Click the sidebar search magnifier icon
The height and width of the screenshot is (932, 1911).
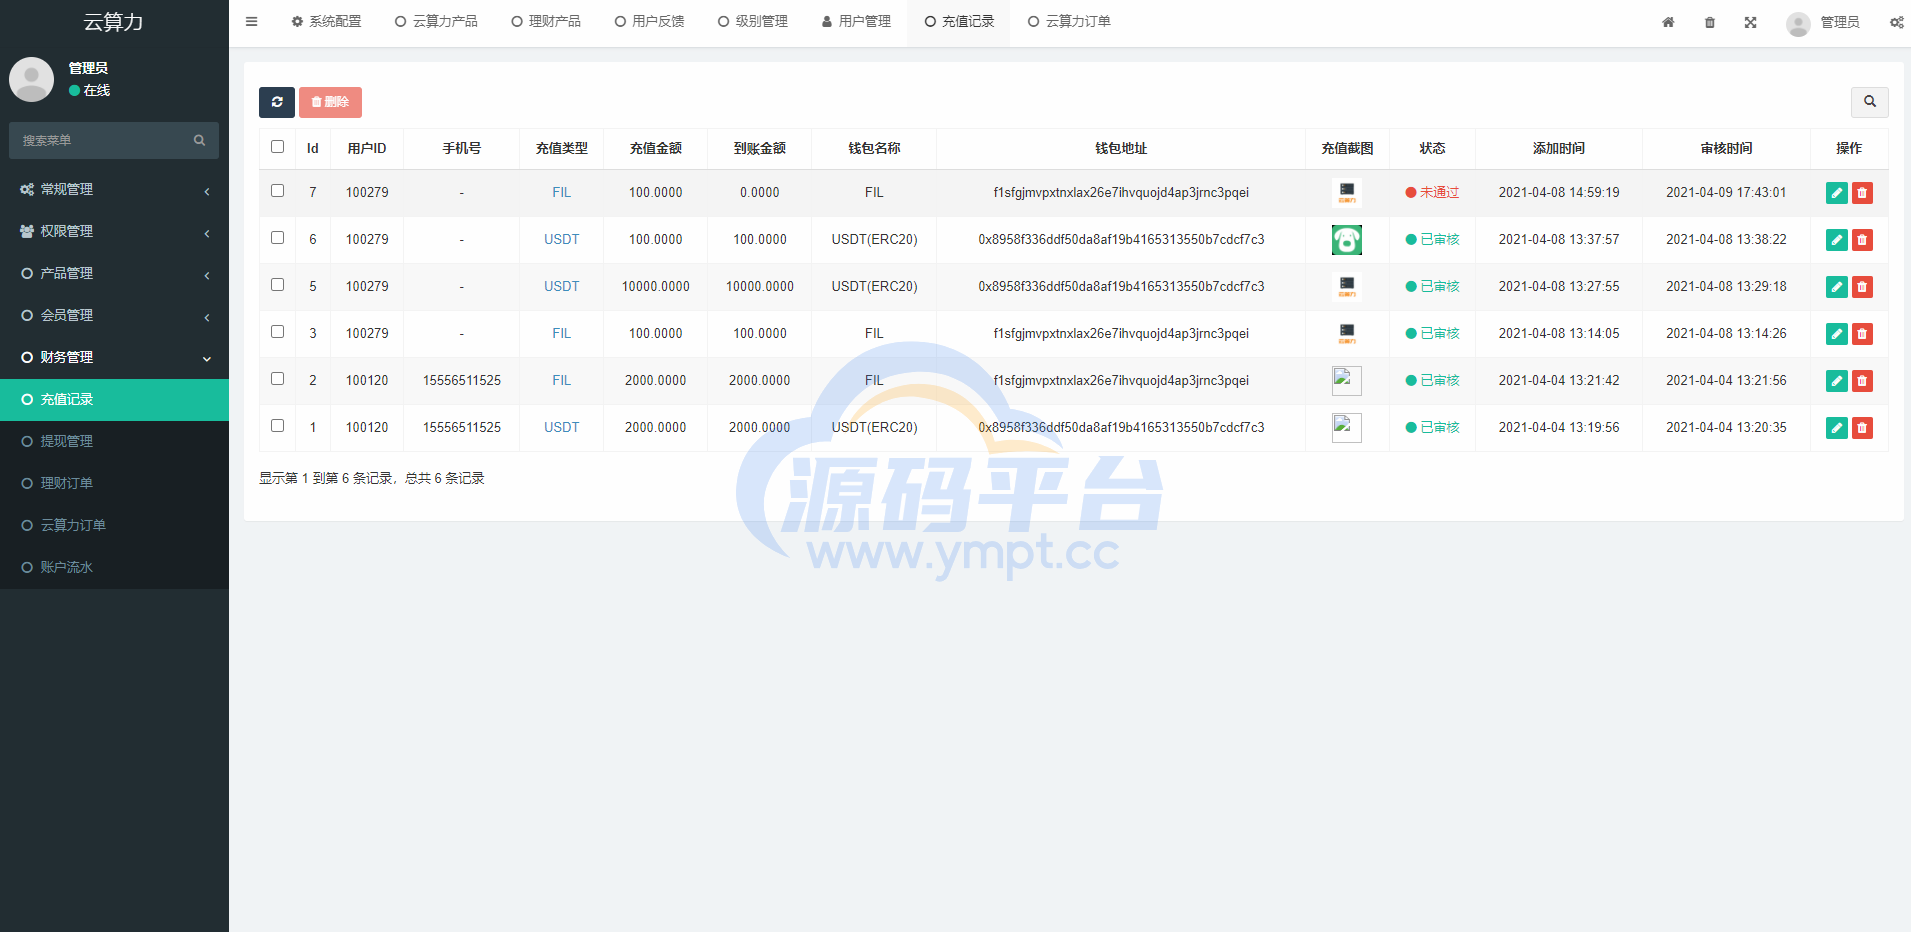(x=200, y=141)
